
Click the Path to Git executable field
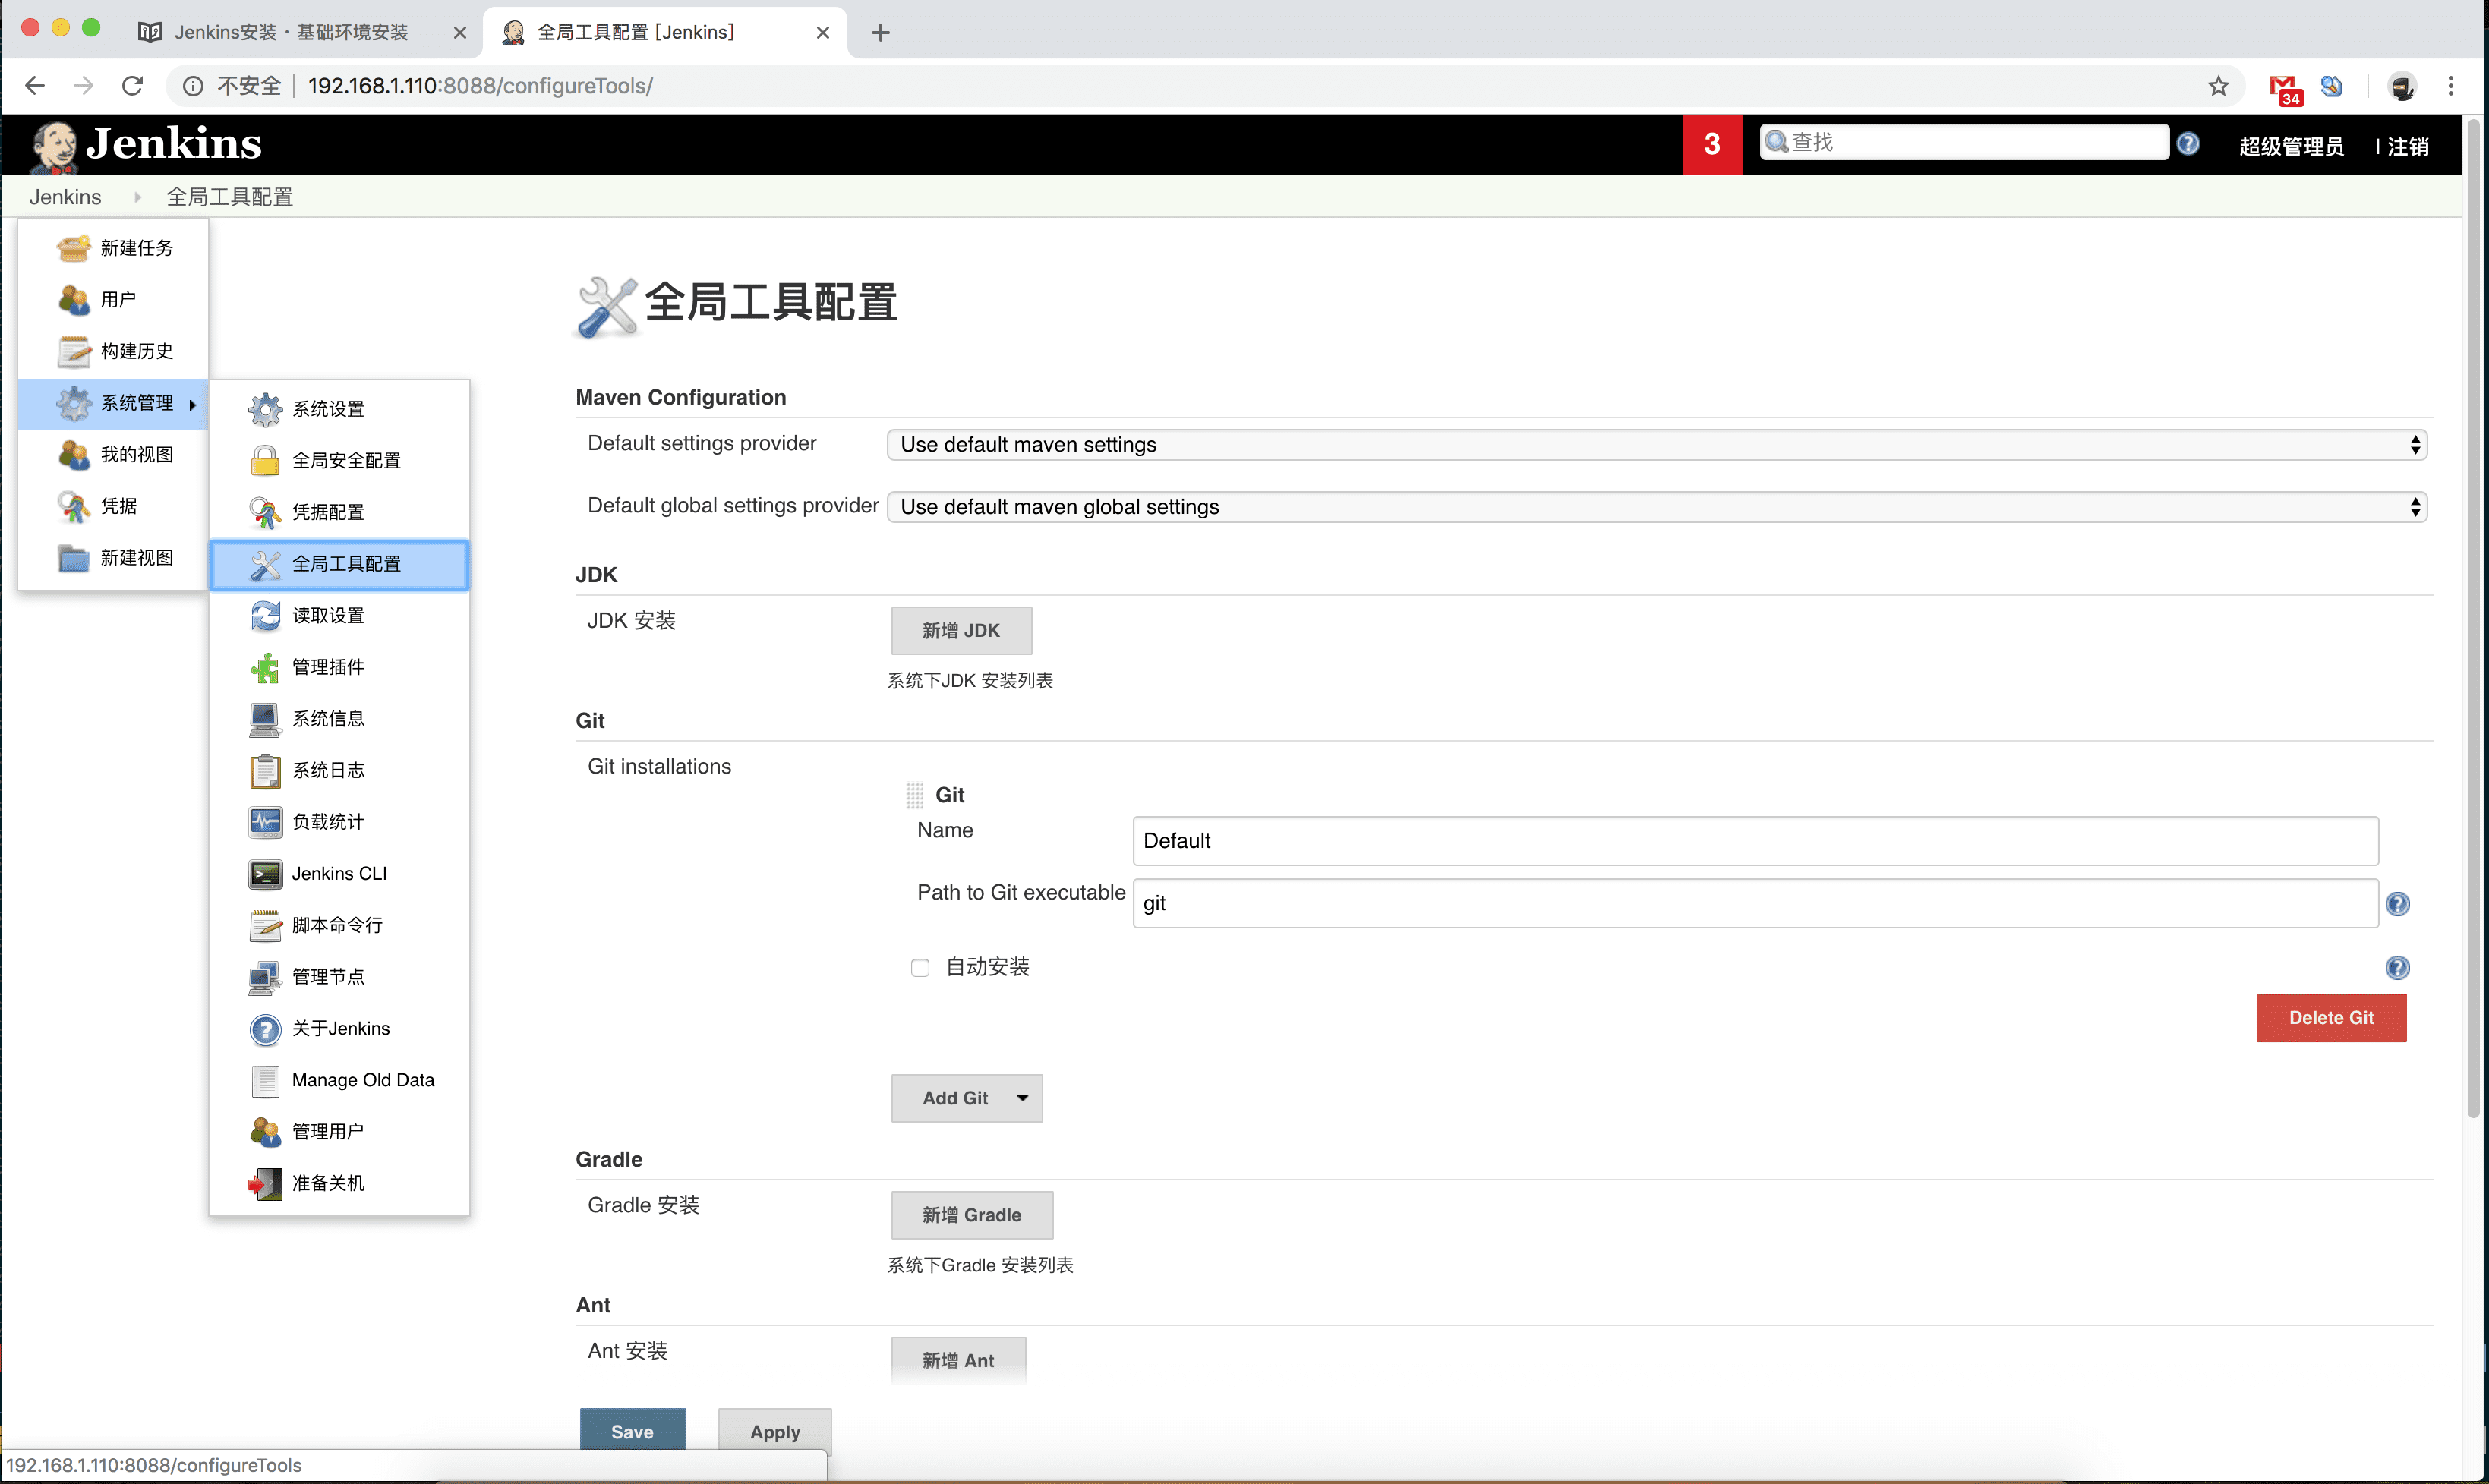tap(1754, 903)
